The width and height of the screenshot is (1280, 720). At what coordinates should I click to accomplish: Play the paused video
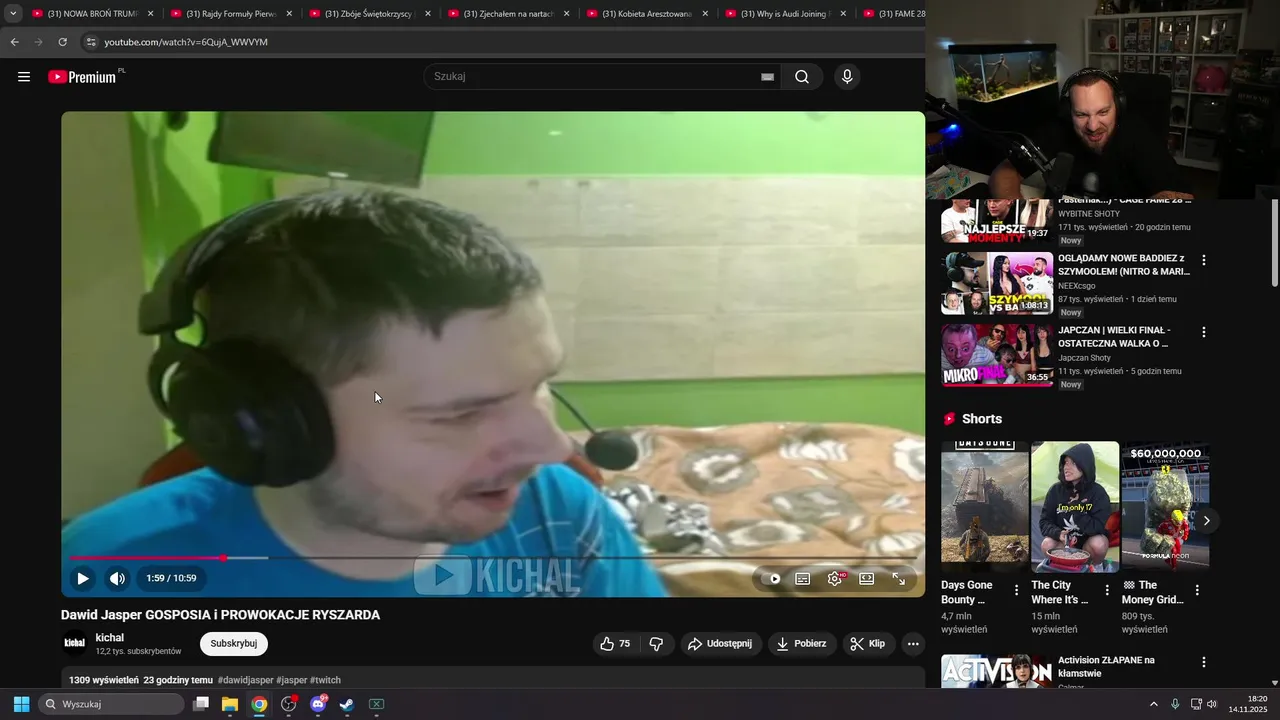[x=83, y=578]
